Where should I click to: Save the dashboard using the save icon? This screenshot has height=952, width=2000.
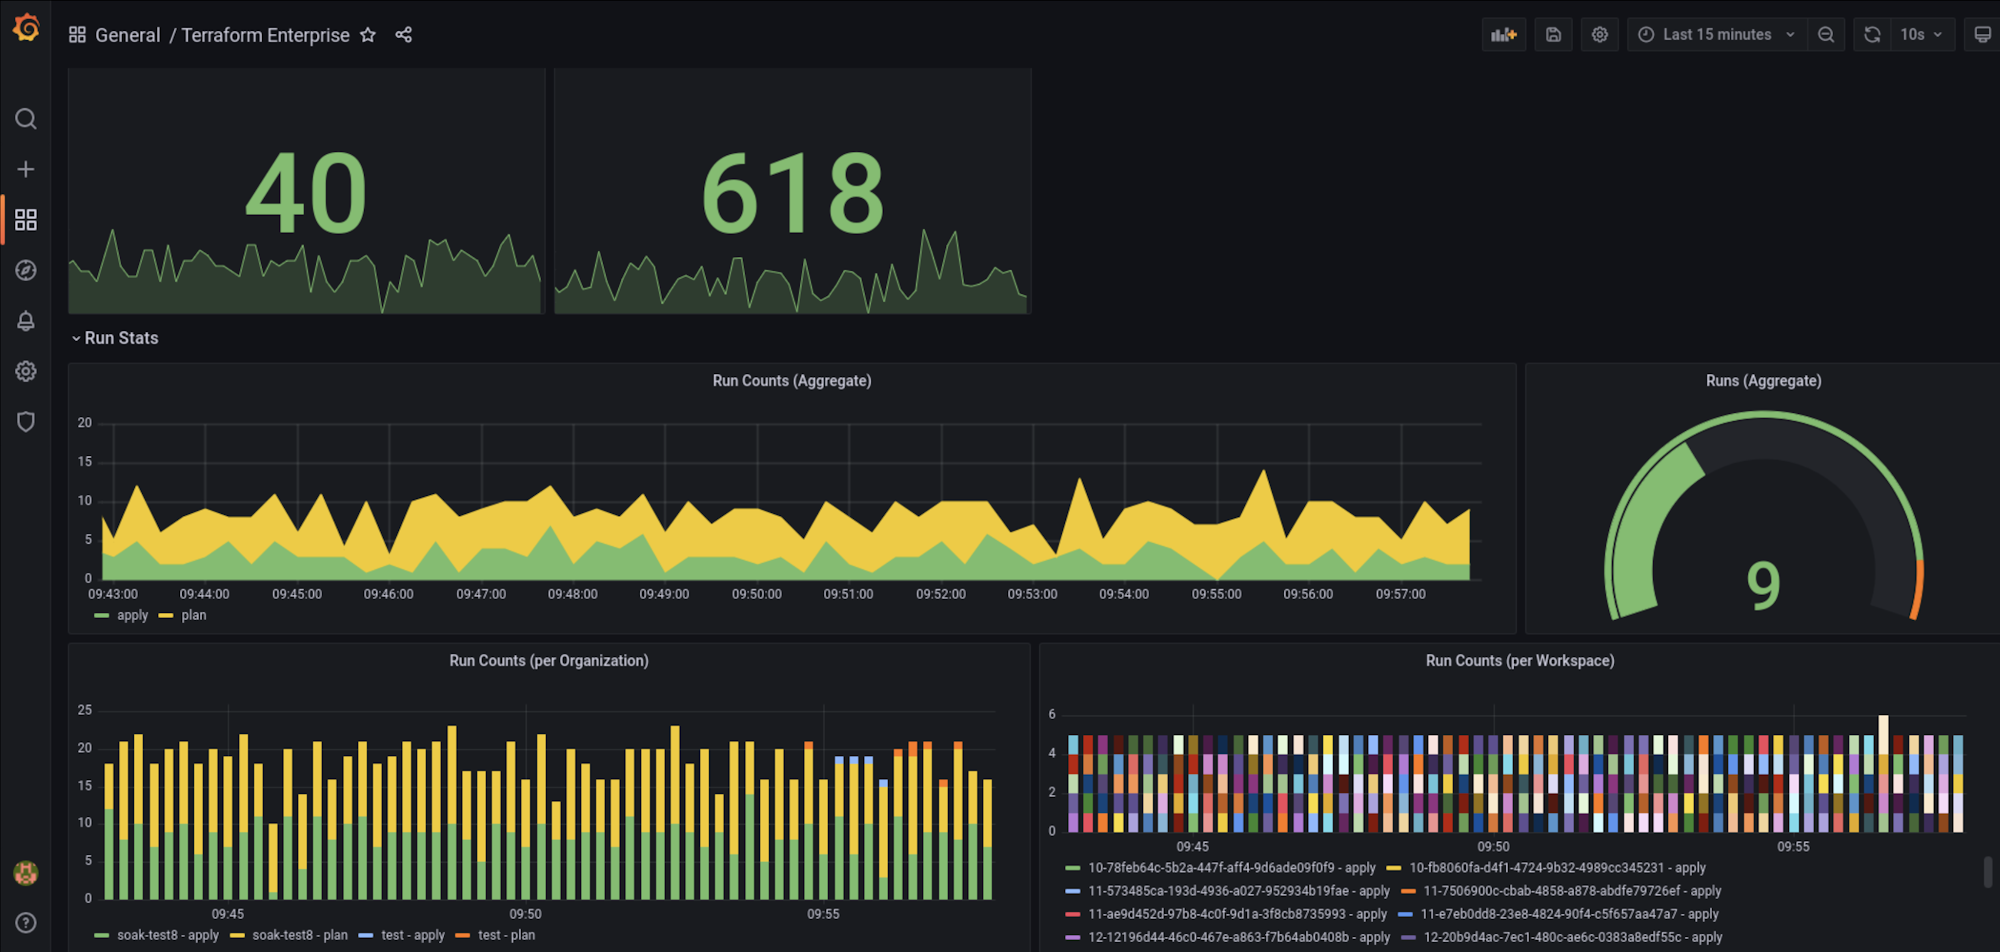point(1553,34)
